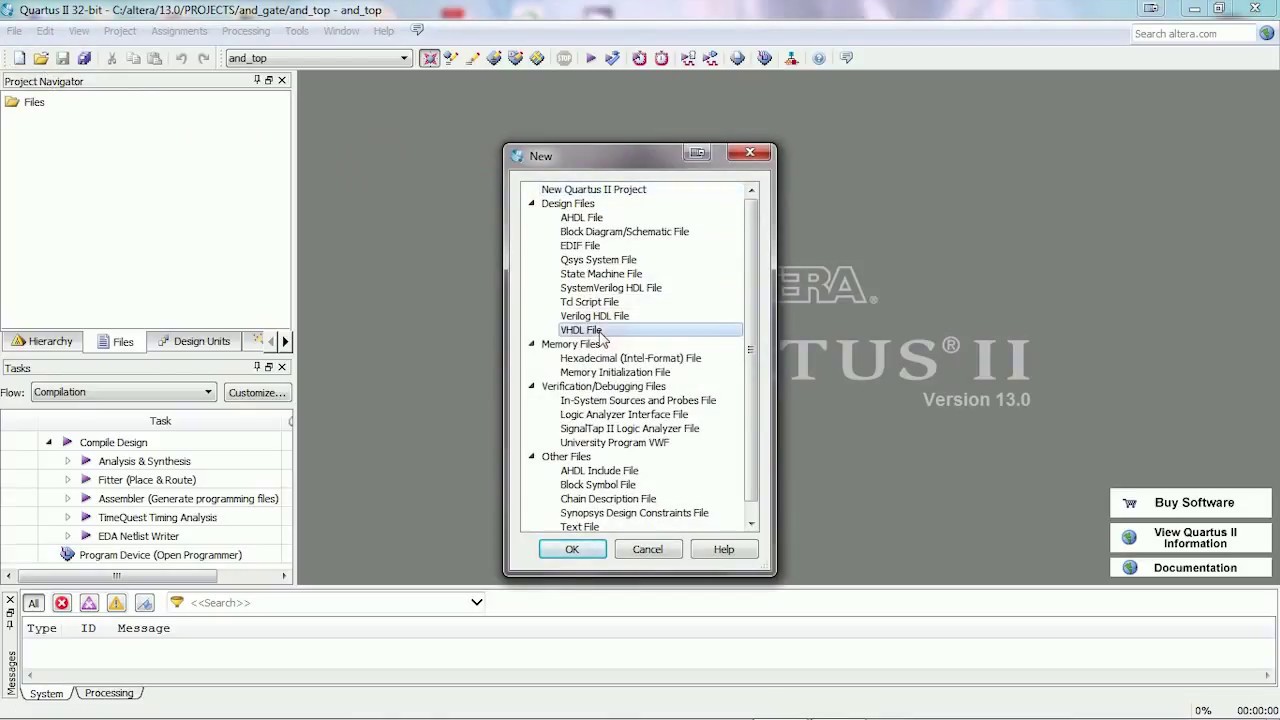Click the New dialog vertical scrollbar
Screen dimensions: 1280x720
coord(751,349)
